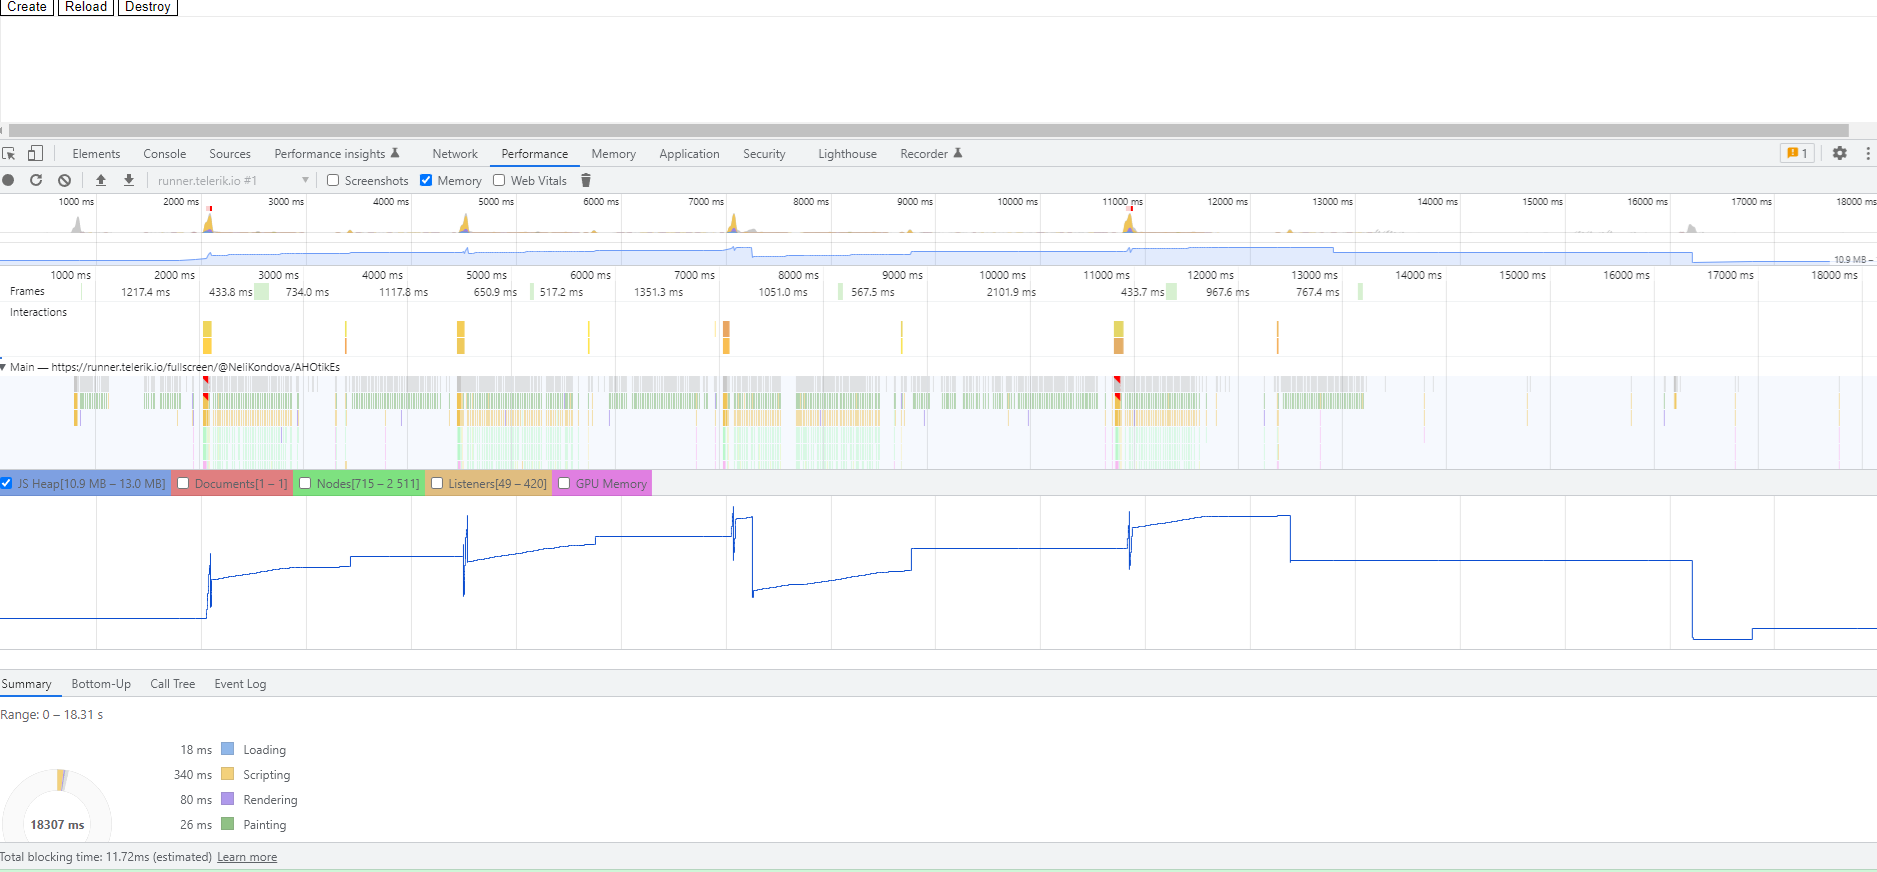Click the load profile upload icon
This screenshot has width=1877, height=872.
coord(100,180)
